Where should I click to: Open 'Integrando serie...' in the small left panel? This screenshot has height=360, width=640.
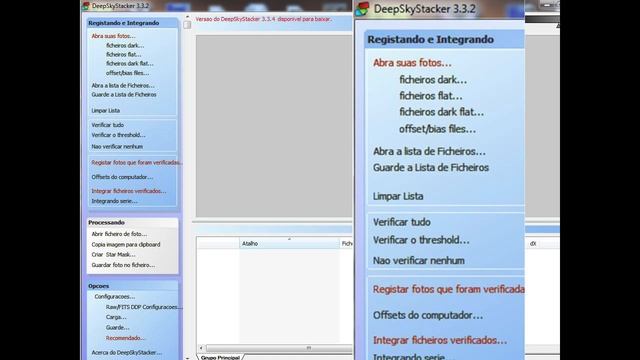[115, 201]
